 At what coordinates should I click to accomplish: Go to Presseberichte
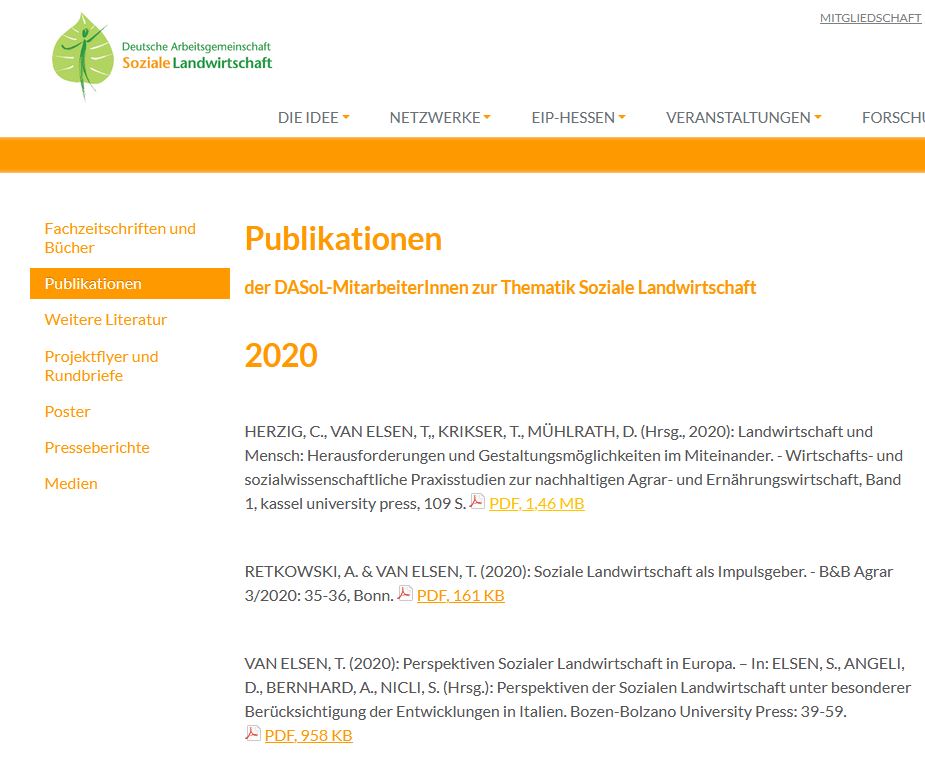(97, 448)
